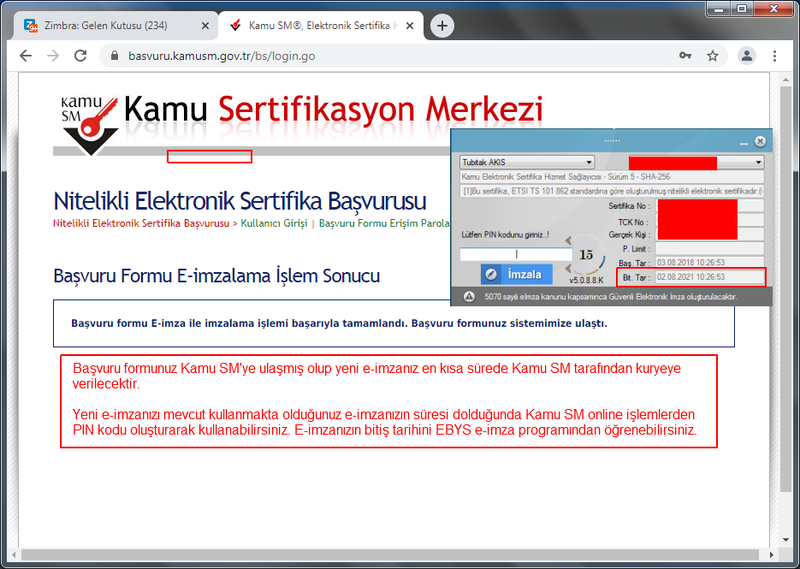Screen dimensions: 800x569
Task: Open Chrome three-dot menu
Action: click(775, 56)
